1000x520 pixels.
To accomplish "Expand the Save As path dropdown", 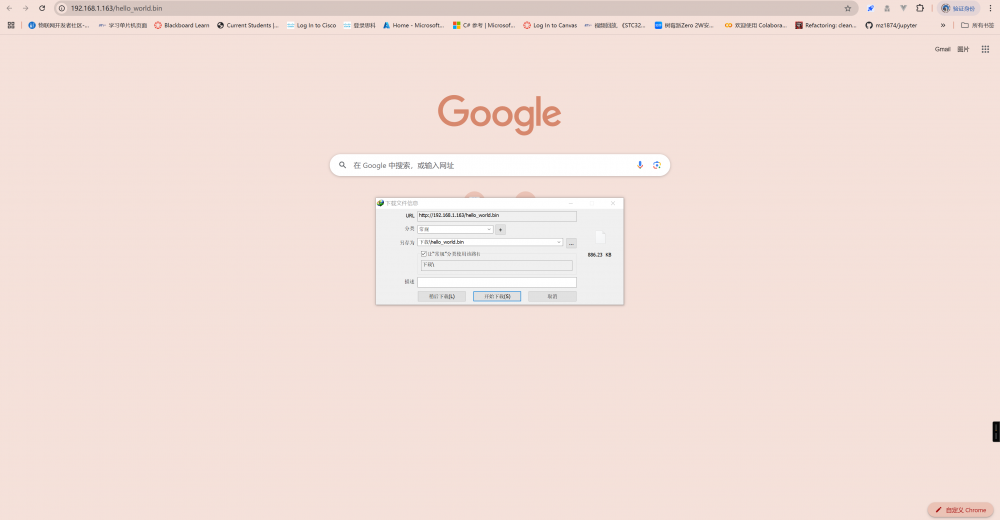I will tap(559, 242).
